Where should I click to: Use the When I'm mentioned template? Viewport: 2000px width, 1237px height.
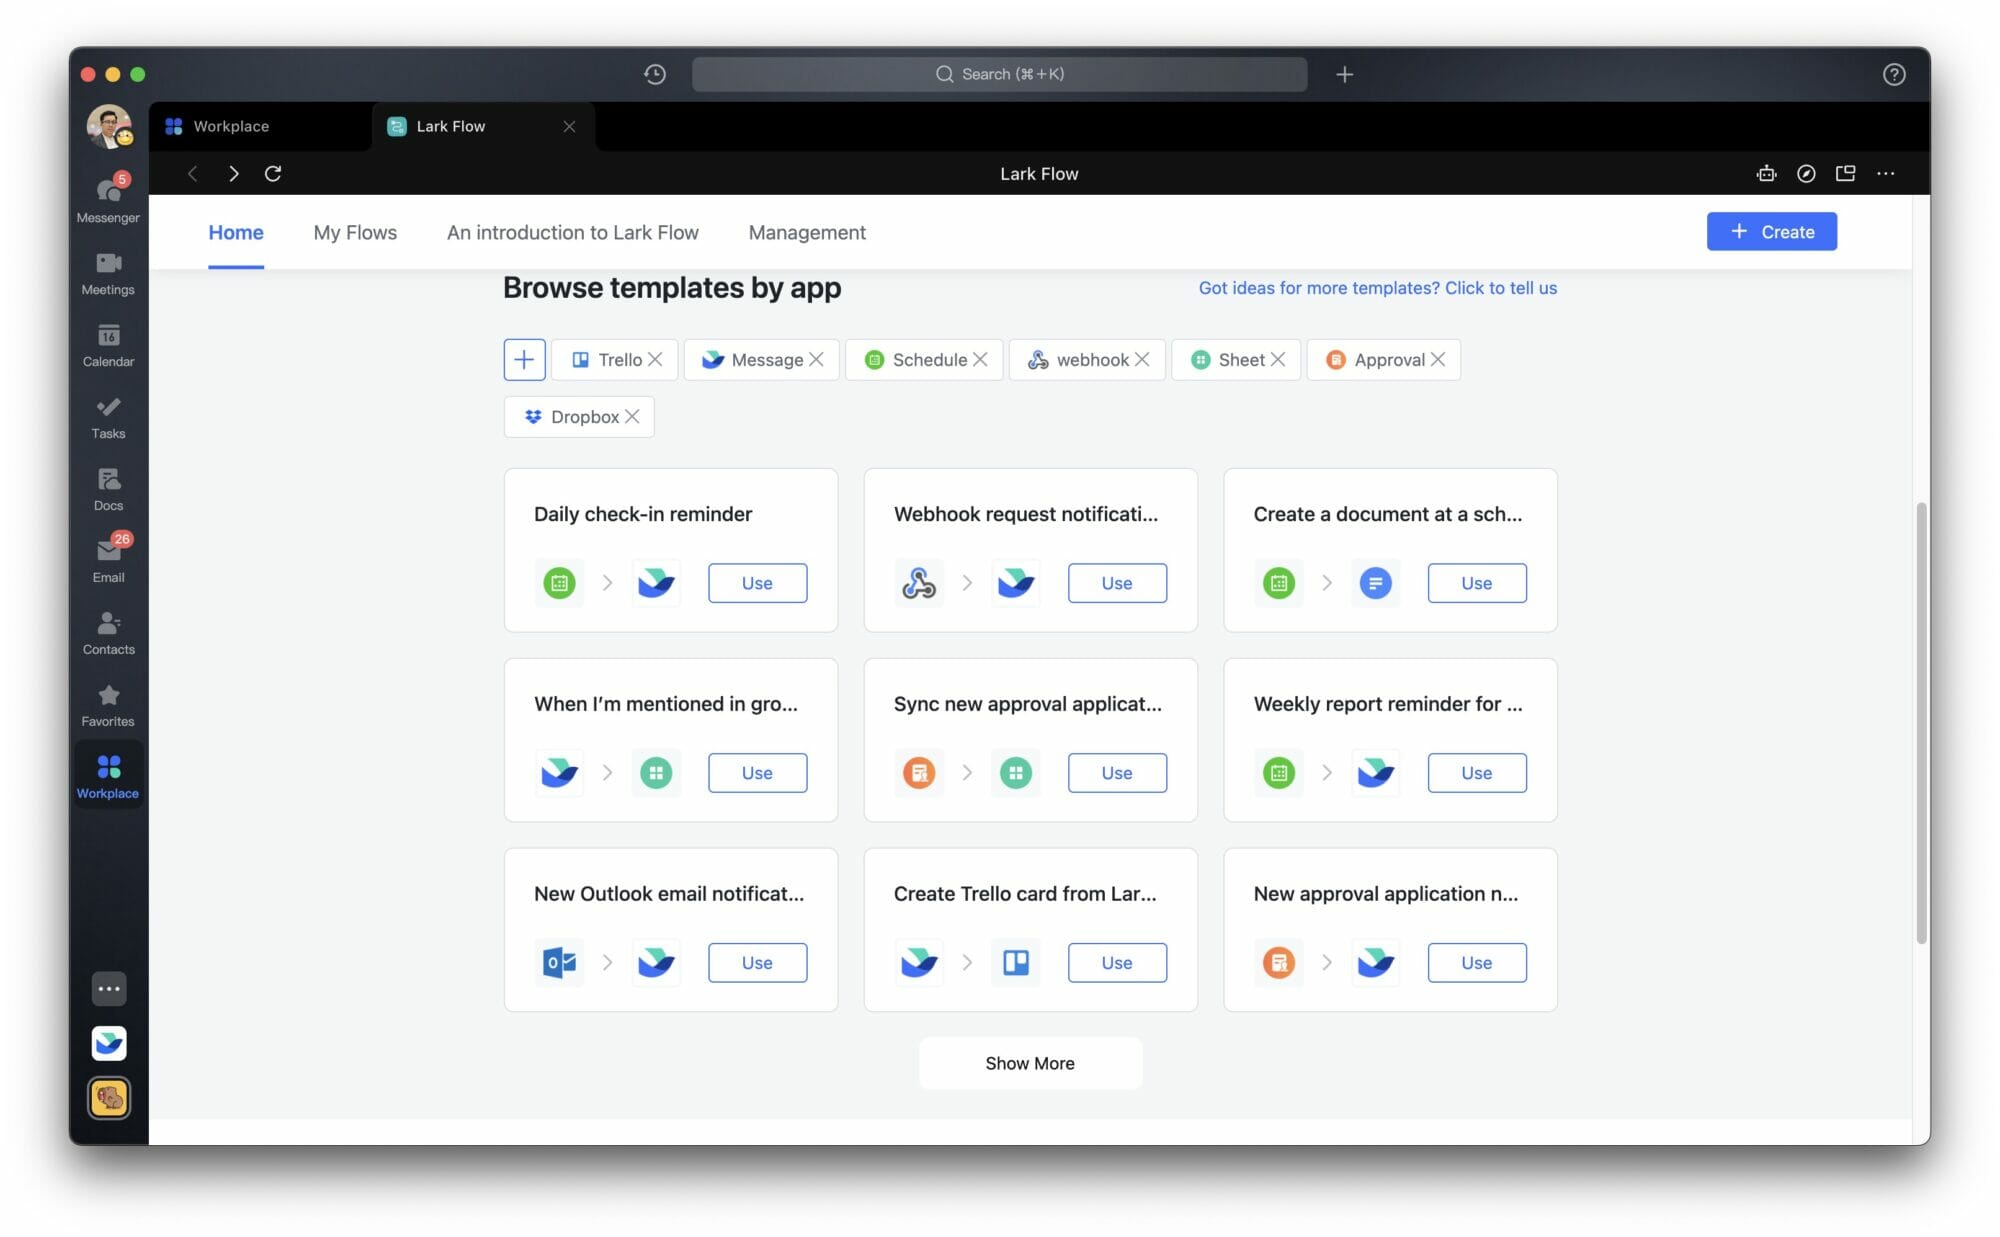[x=757, y=773]
